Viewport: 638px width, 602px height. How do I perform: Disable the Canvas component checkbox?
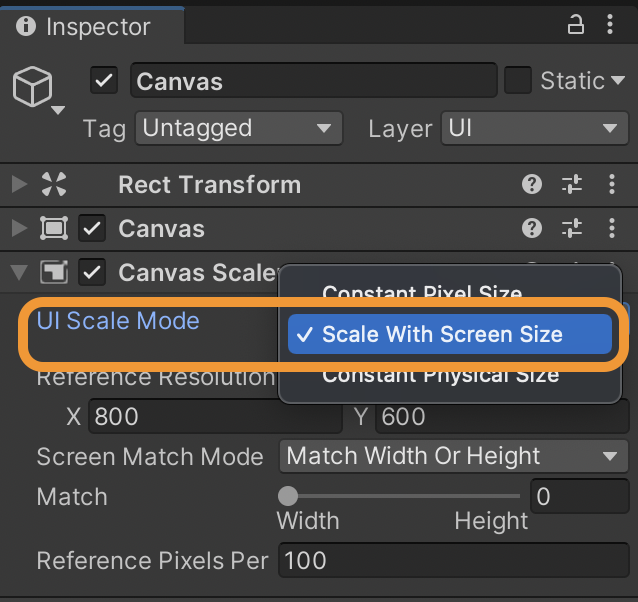[x=92, y=228]
